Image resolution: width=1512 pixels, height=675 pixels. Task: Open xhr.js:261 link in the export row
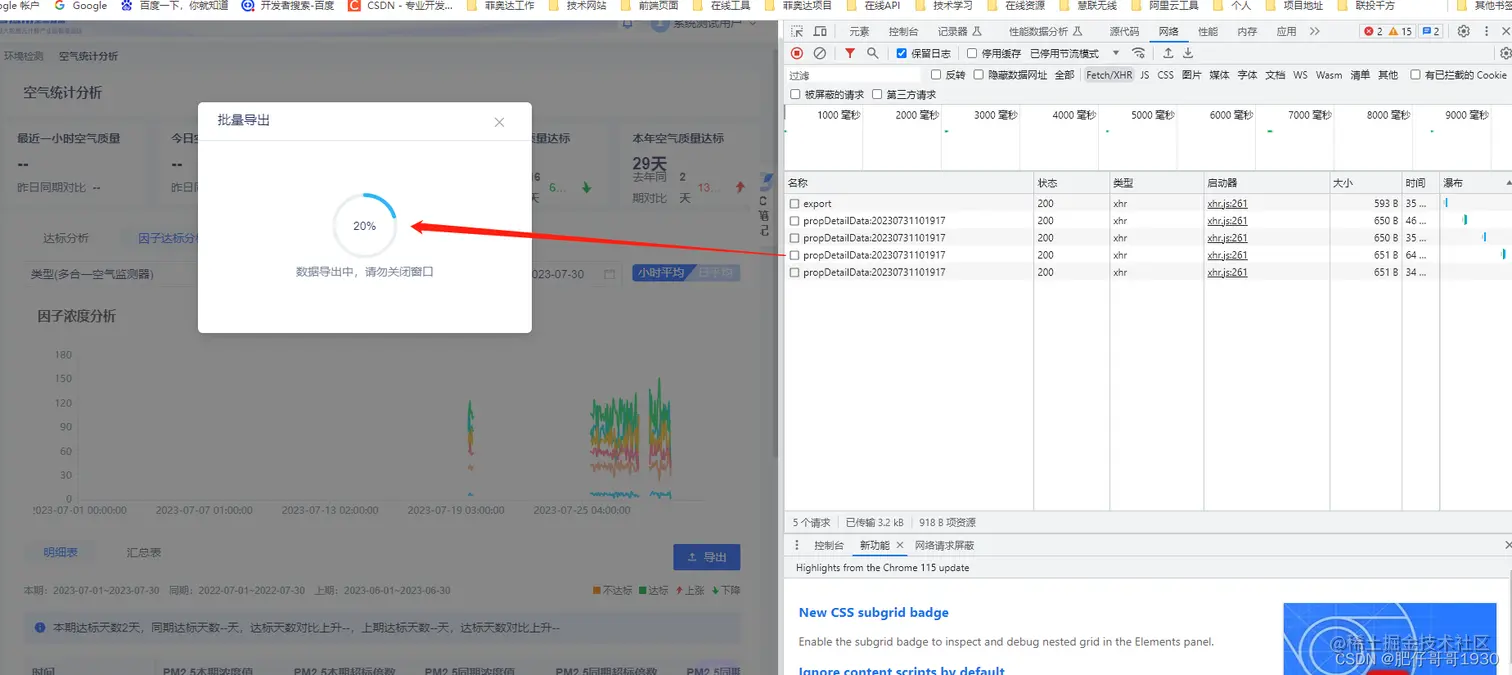1227,203
